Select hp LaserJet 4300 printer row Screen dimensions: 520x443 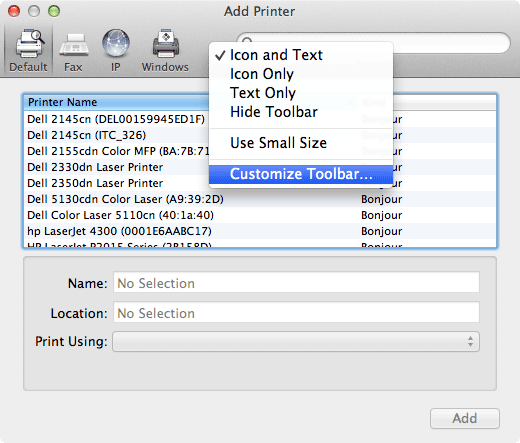(x=260, y=231)
